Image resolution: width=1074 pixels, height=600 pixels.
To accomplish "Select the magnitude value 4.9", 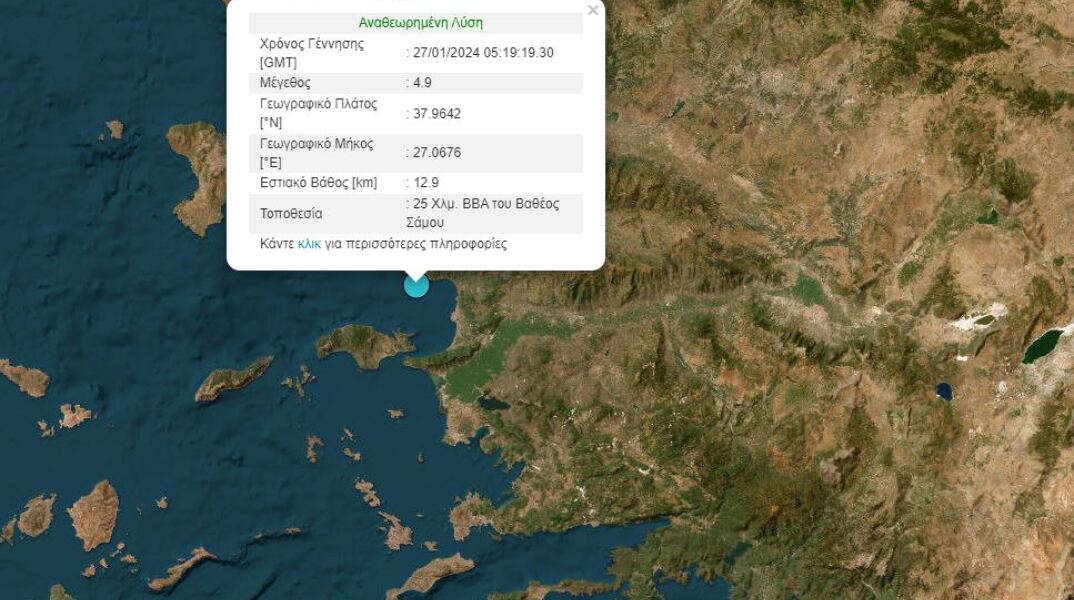I will pyautogui.click(x=422, y=83).
